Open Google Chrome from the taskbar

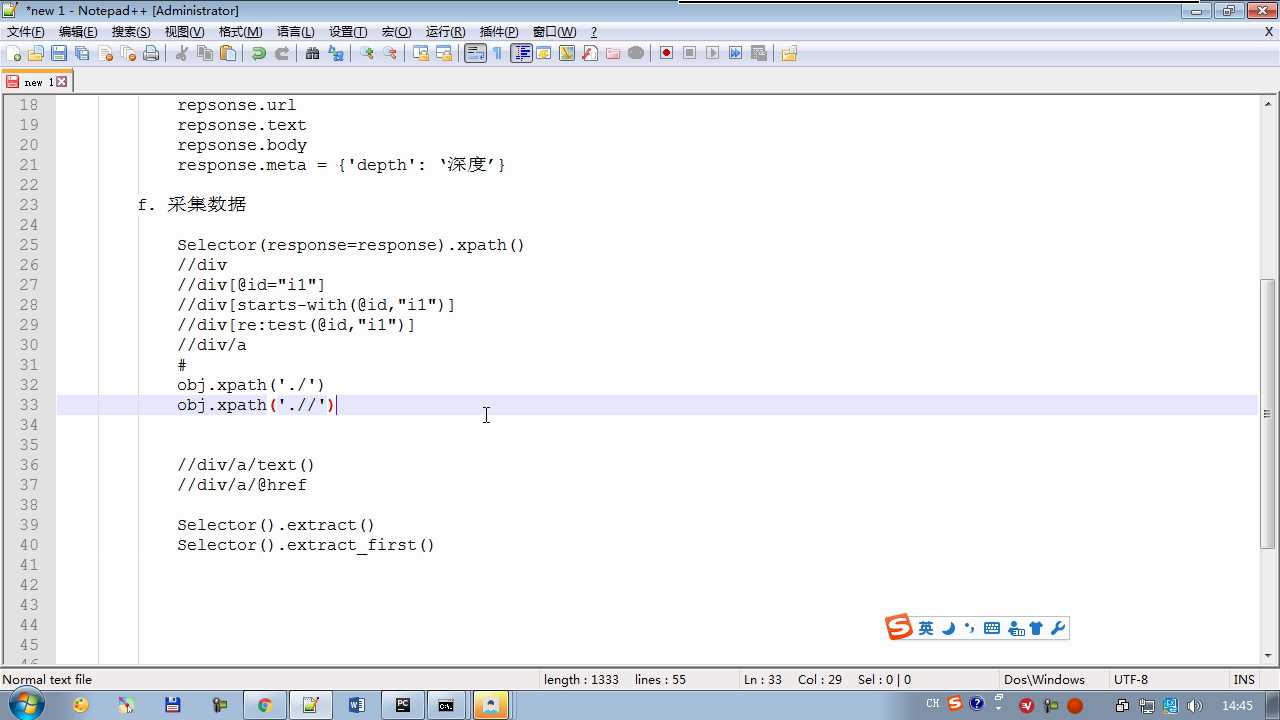265,705
